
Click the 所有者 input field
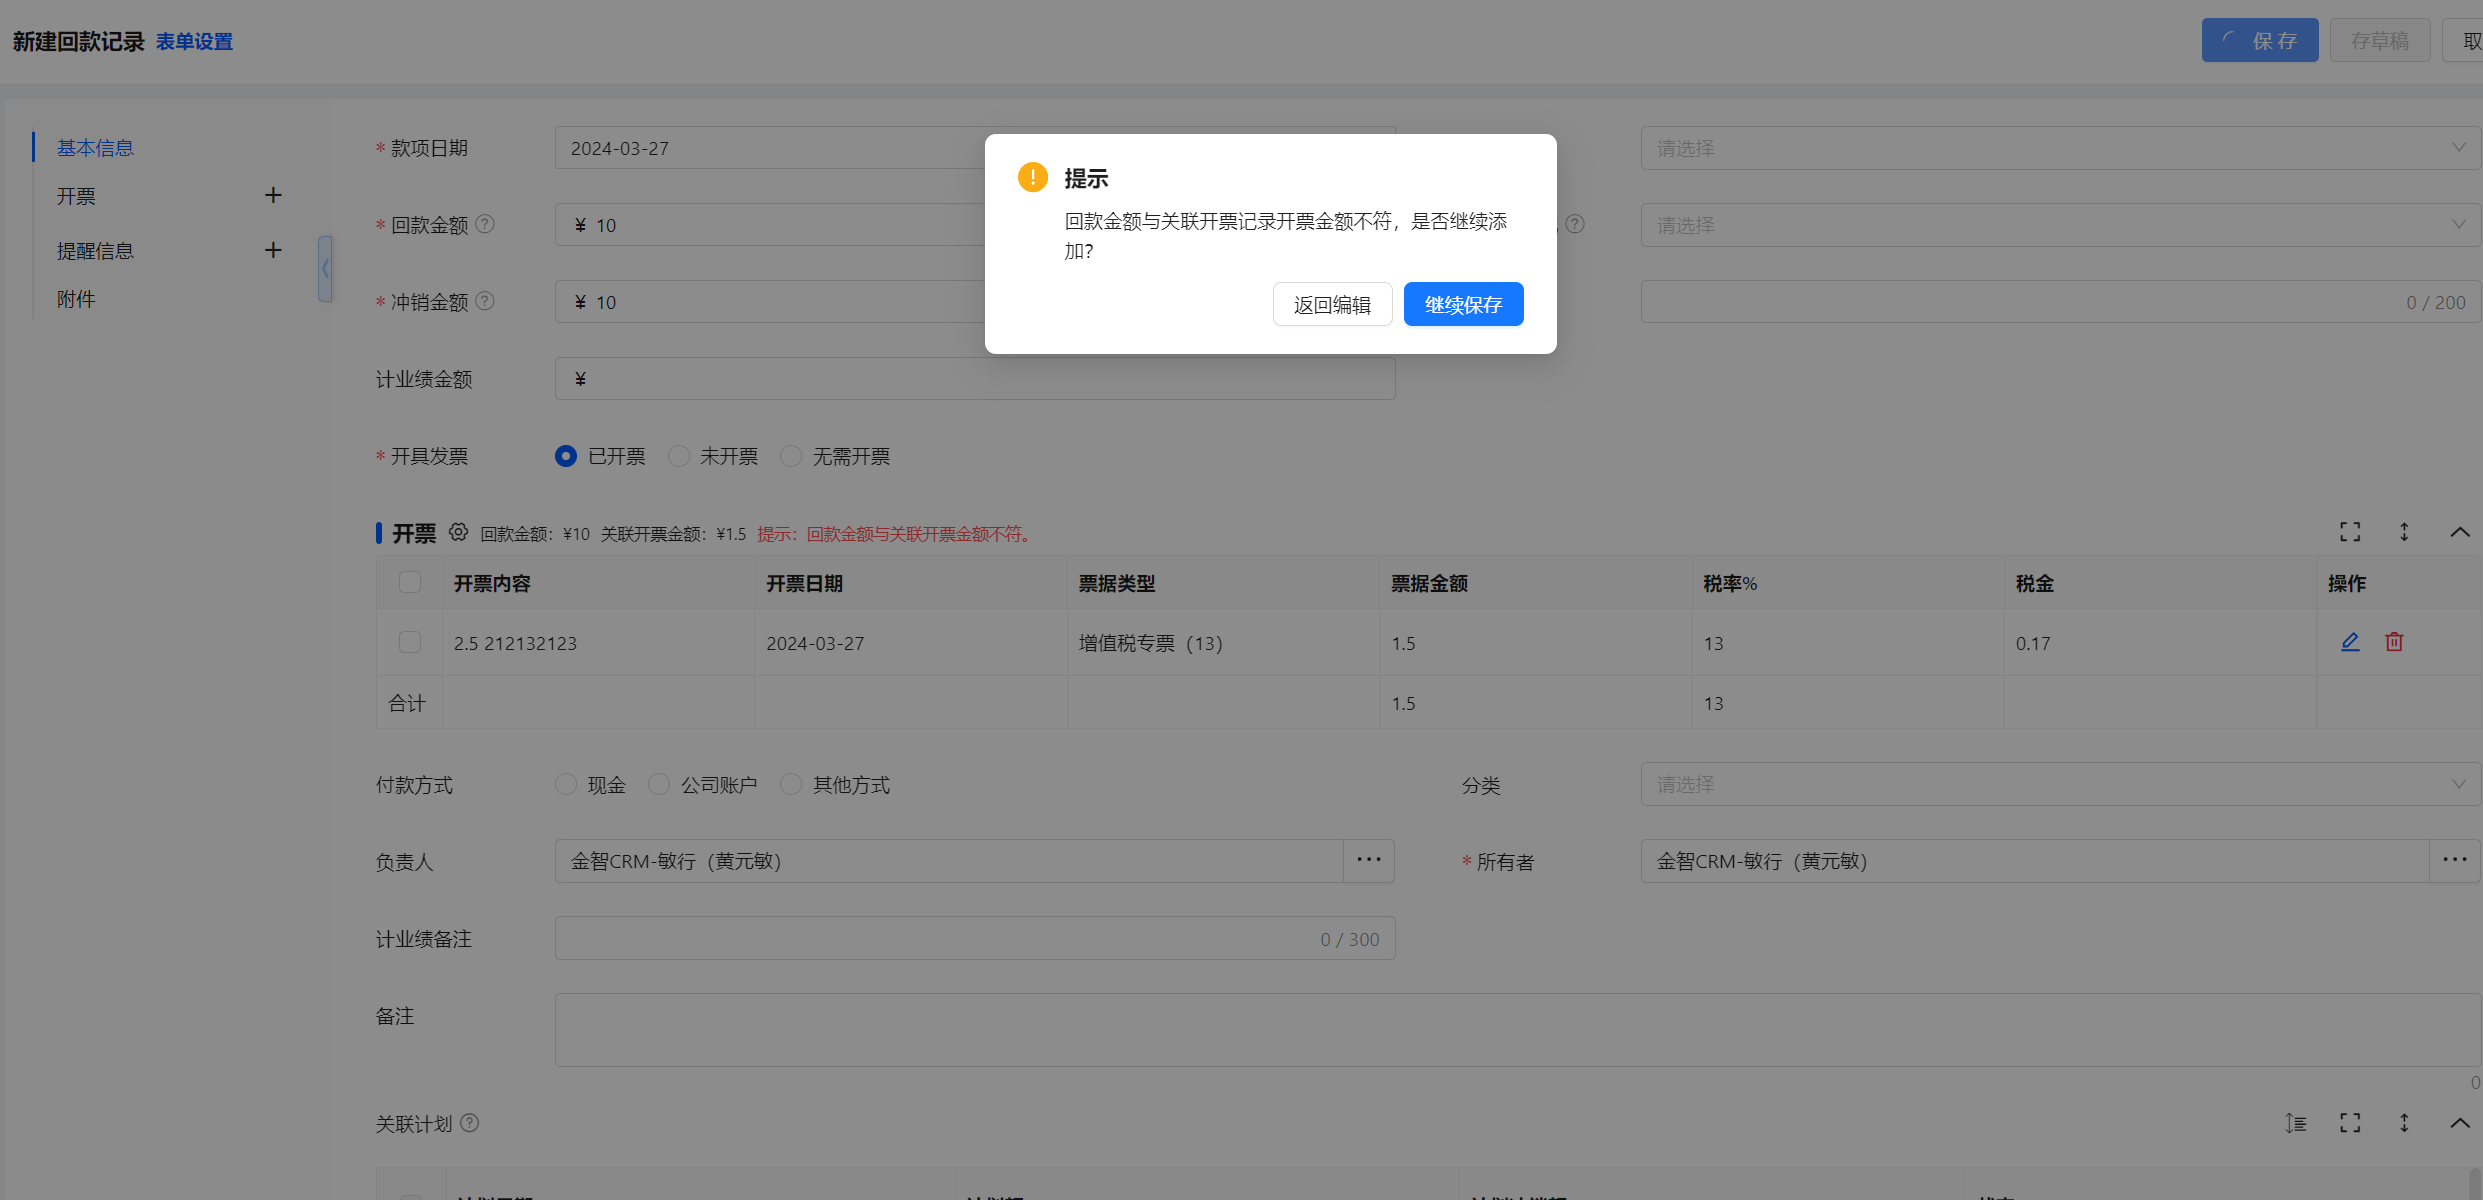[x=2035, y=861]
